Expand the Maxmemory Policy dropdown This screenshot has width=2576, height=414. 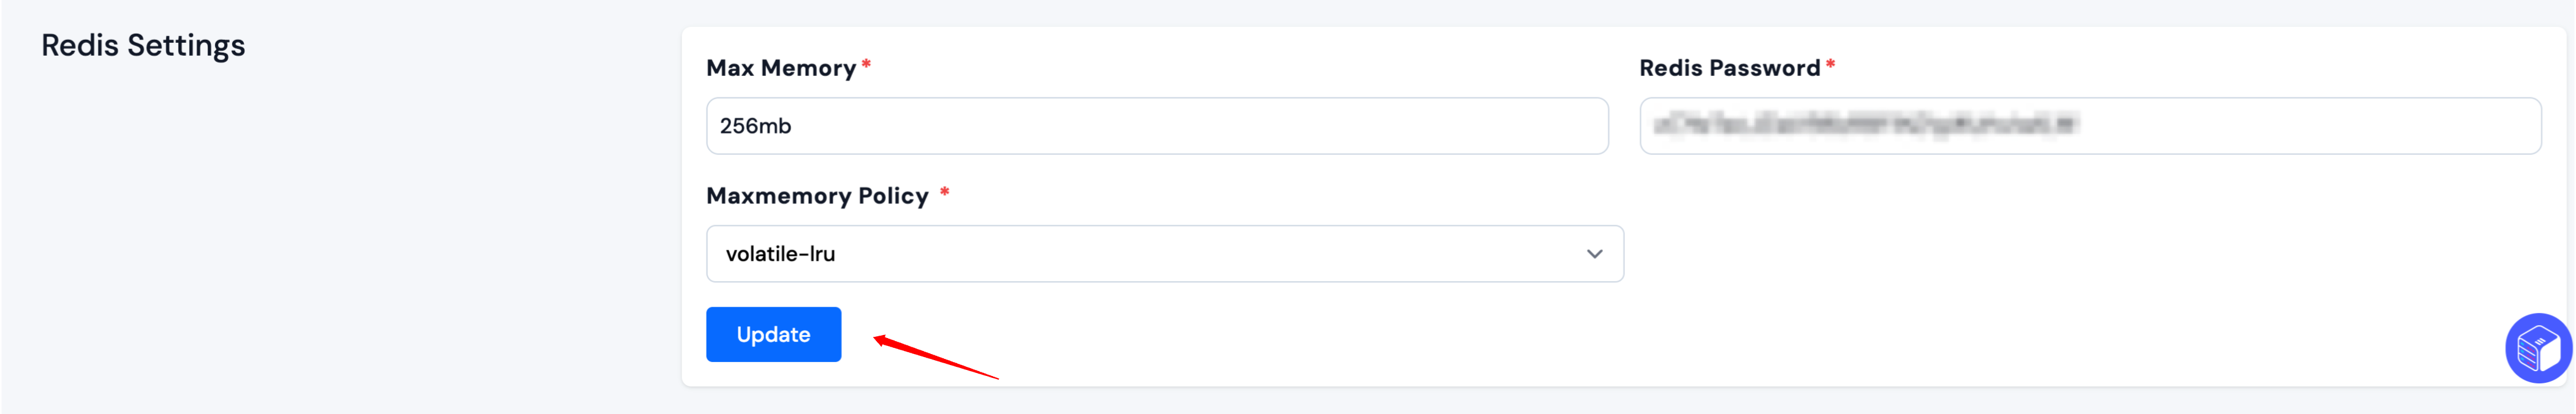click(x=1164, y=254)
